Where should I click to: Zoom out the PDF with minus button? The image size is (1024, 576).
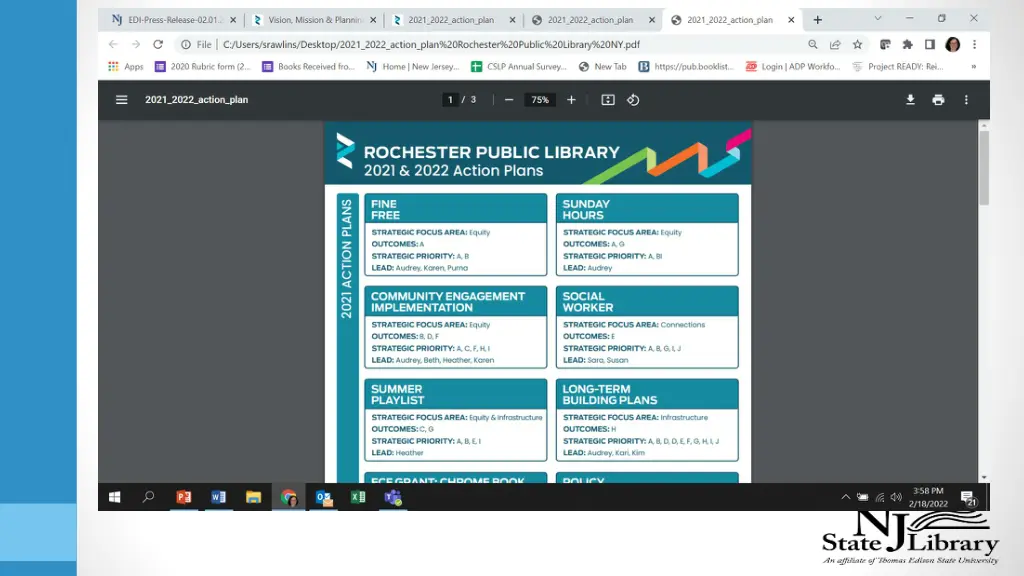pyautogui.click(x=509, y=100)
